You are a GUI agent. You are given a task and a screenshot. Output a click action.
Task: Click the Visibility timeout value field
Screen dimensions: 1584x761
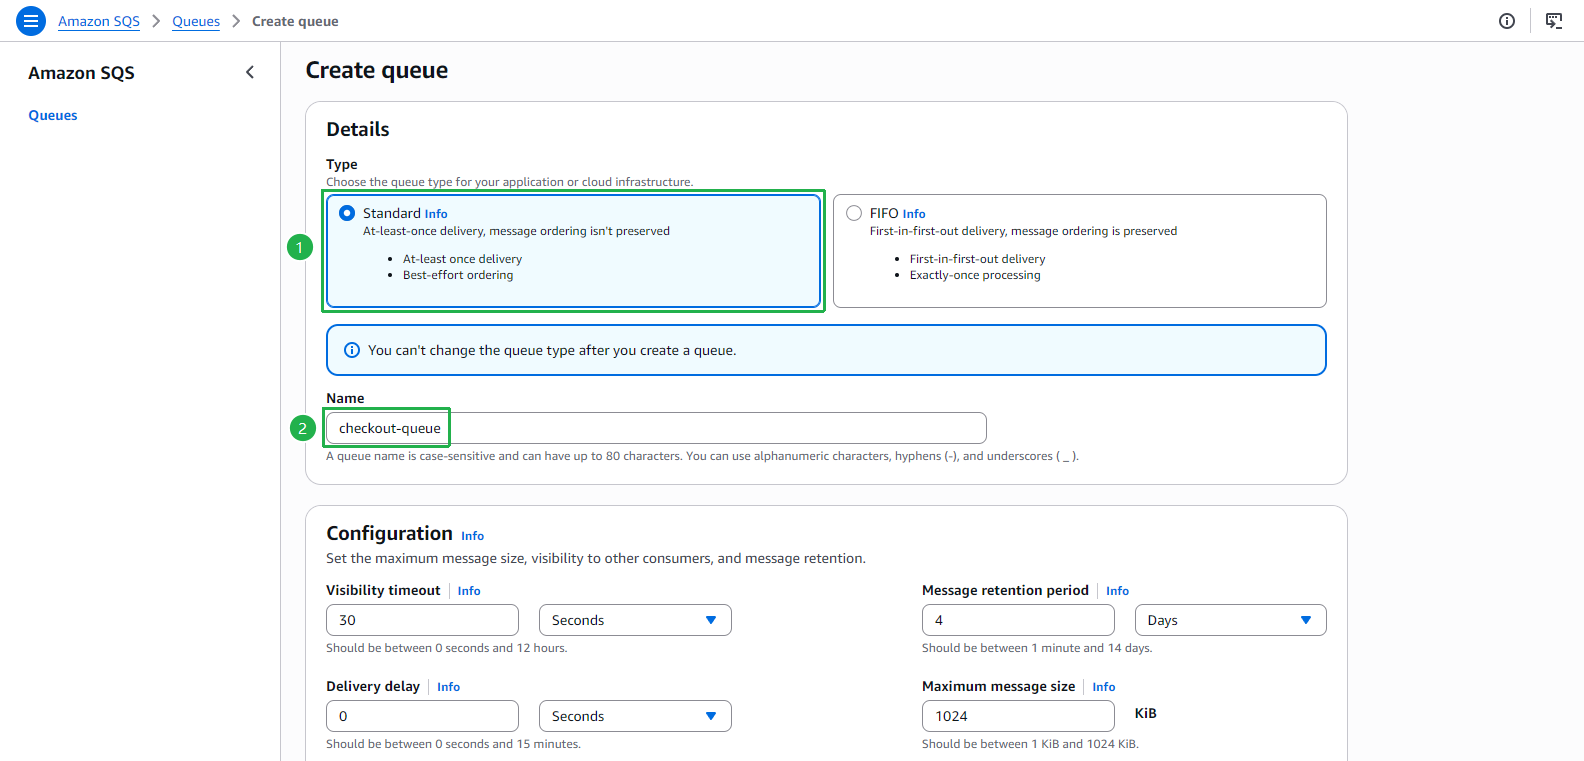coord(422,620)
